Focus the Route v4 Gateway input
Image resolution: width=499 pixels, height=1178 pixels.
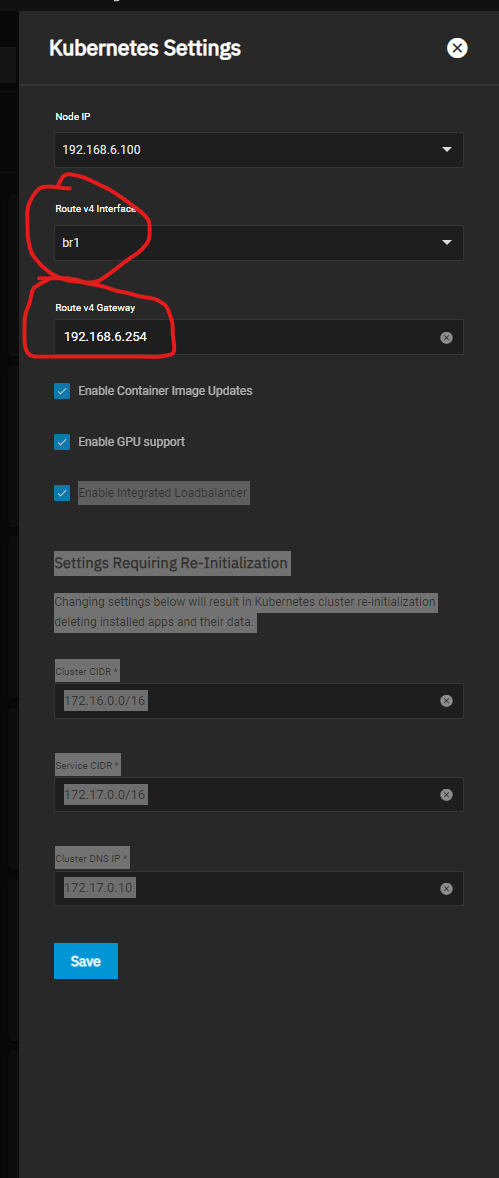click(246, 337)
